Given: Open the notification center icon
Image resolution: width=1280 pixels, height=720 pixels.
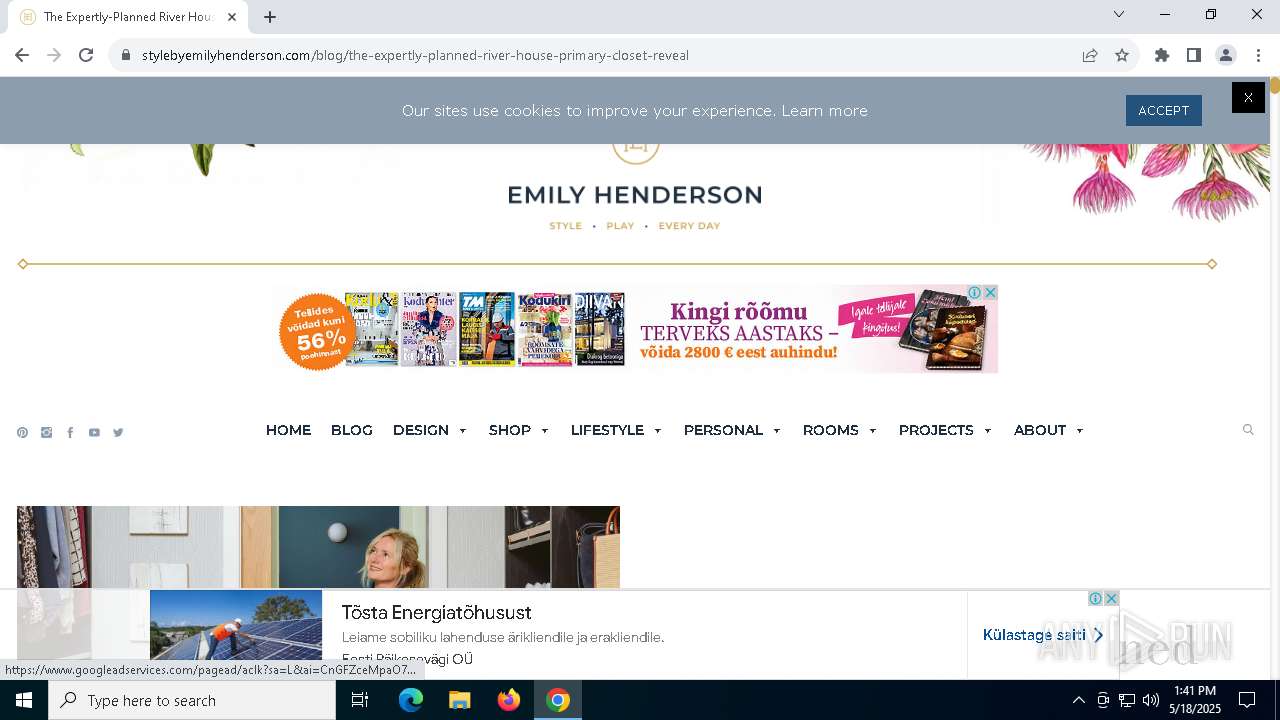Looking at the screenshot, I should click(1247, 700).
